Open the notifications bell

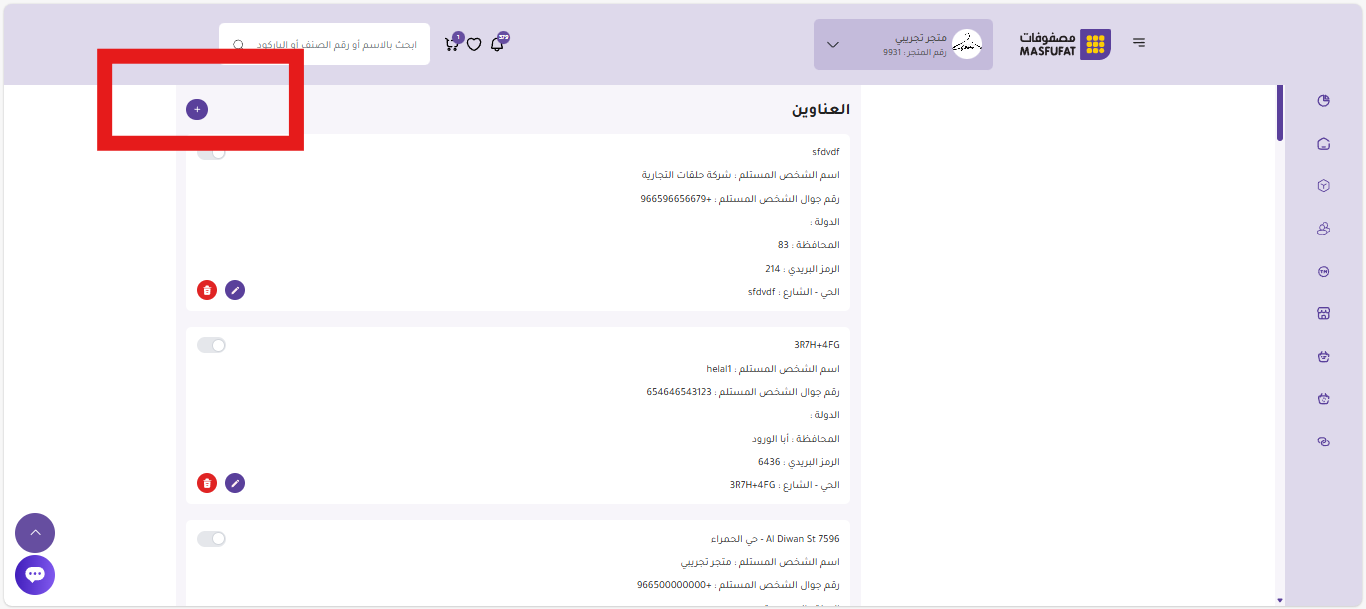pyautogui.click(x=497, y=44)
